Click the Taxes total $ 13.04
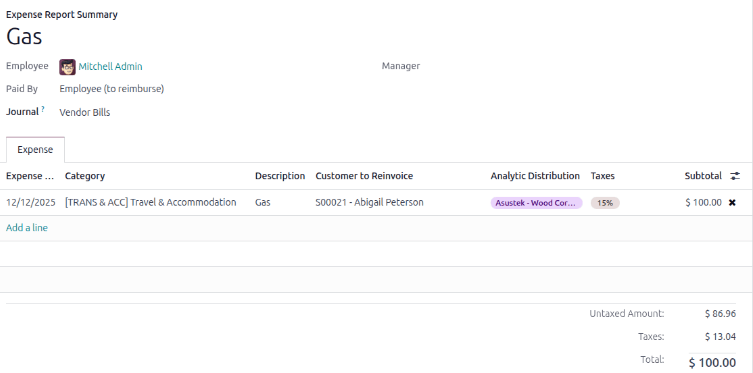This screenshot has width=753, height=373. click(x=720, y=337)
